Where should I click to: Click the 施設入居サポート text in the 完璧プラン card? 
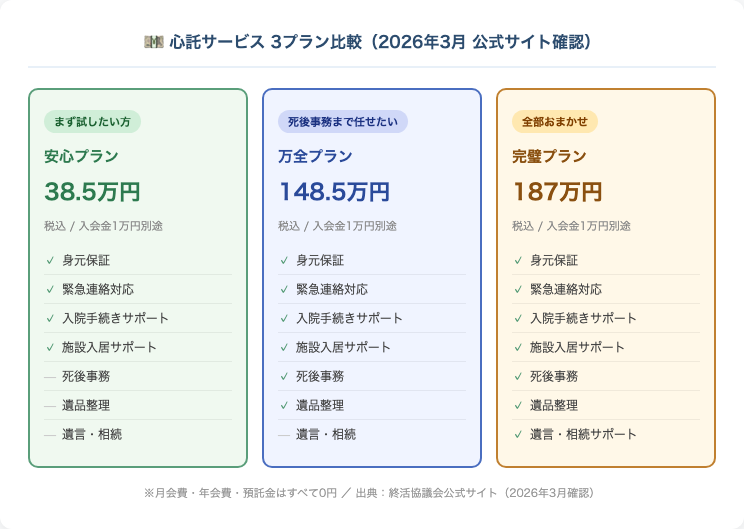[577, 347]
